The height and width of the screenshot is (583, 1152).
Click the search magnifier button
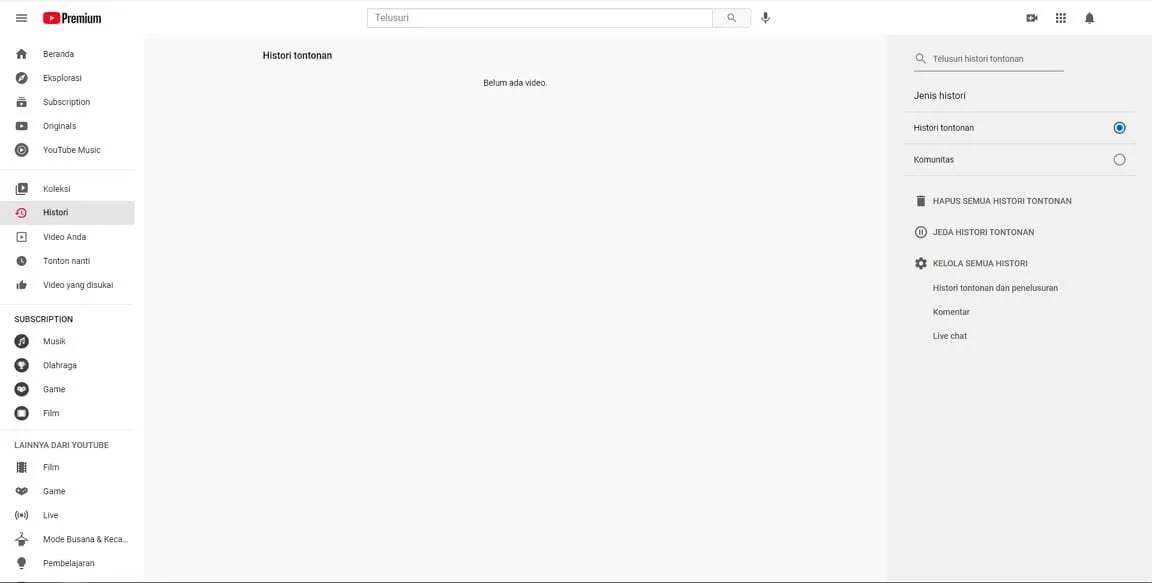tap(732, 18)
